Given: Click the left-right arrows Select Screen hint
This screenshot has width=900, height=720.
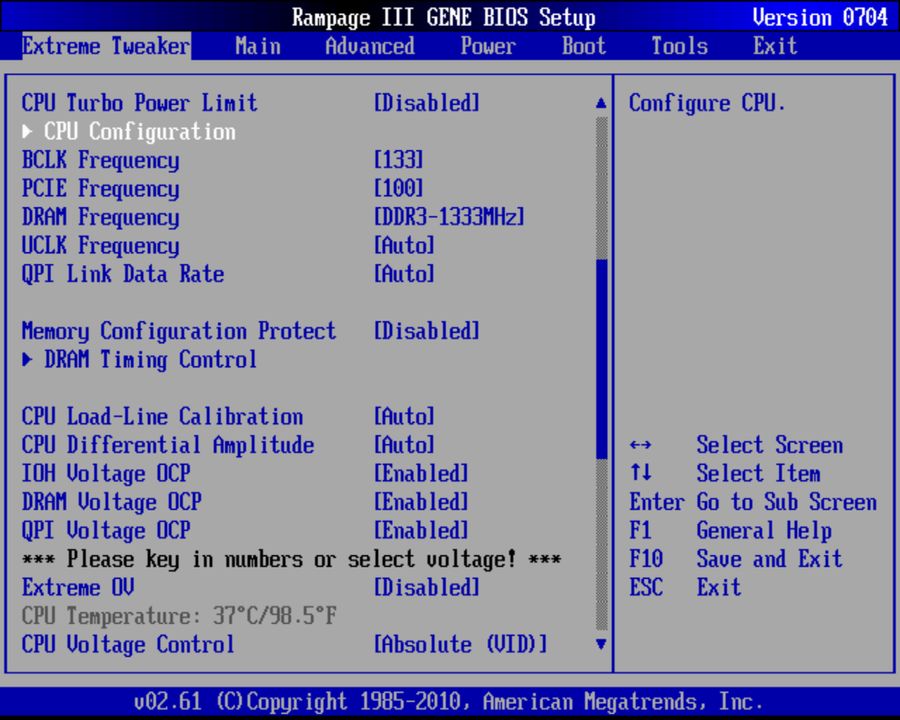Looking at the screenshot, I should point(736,445).
